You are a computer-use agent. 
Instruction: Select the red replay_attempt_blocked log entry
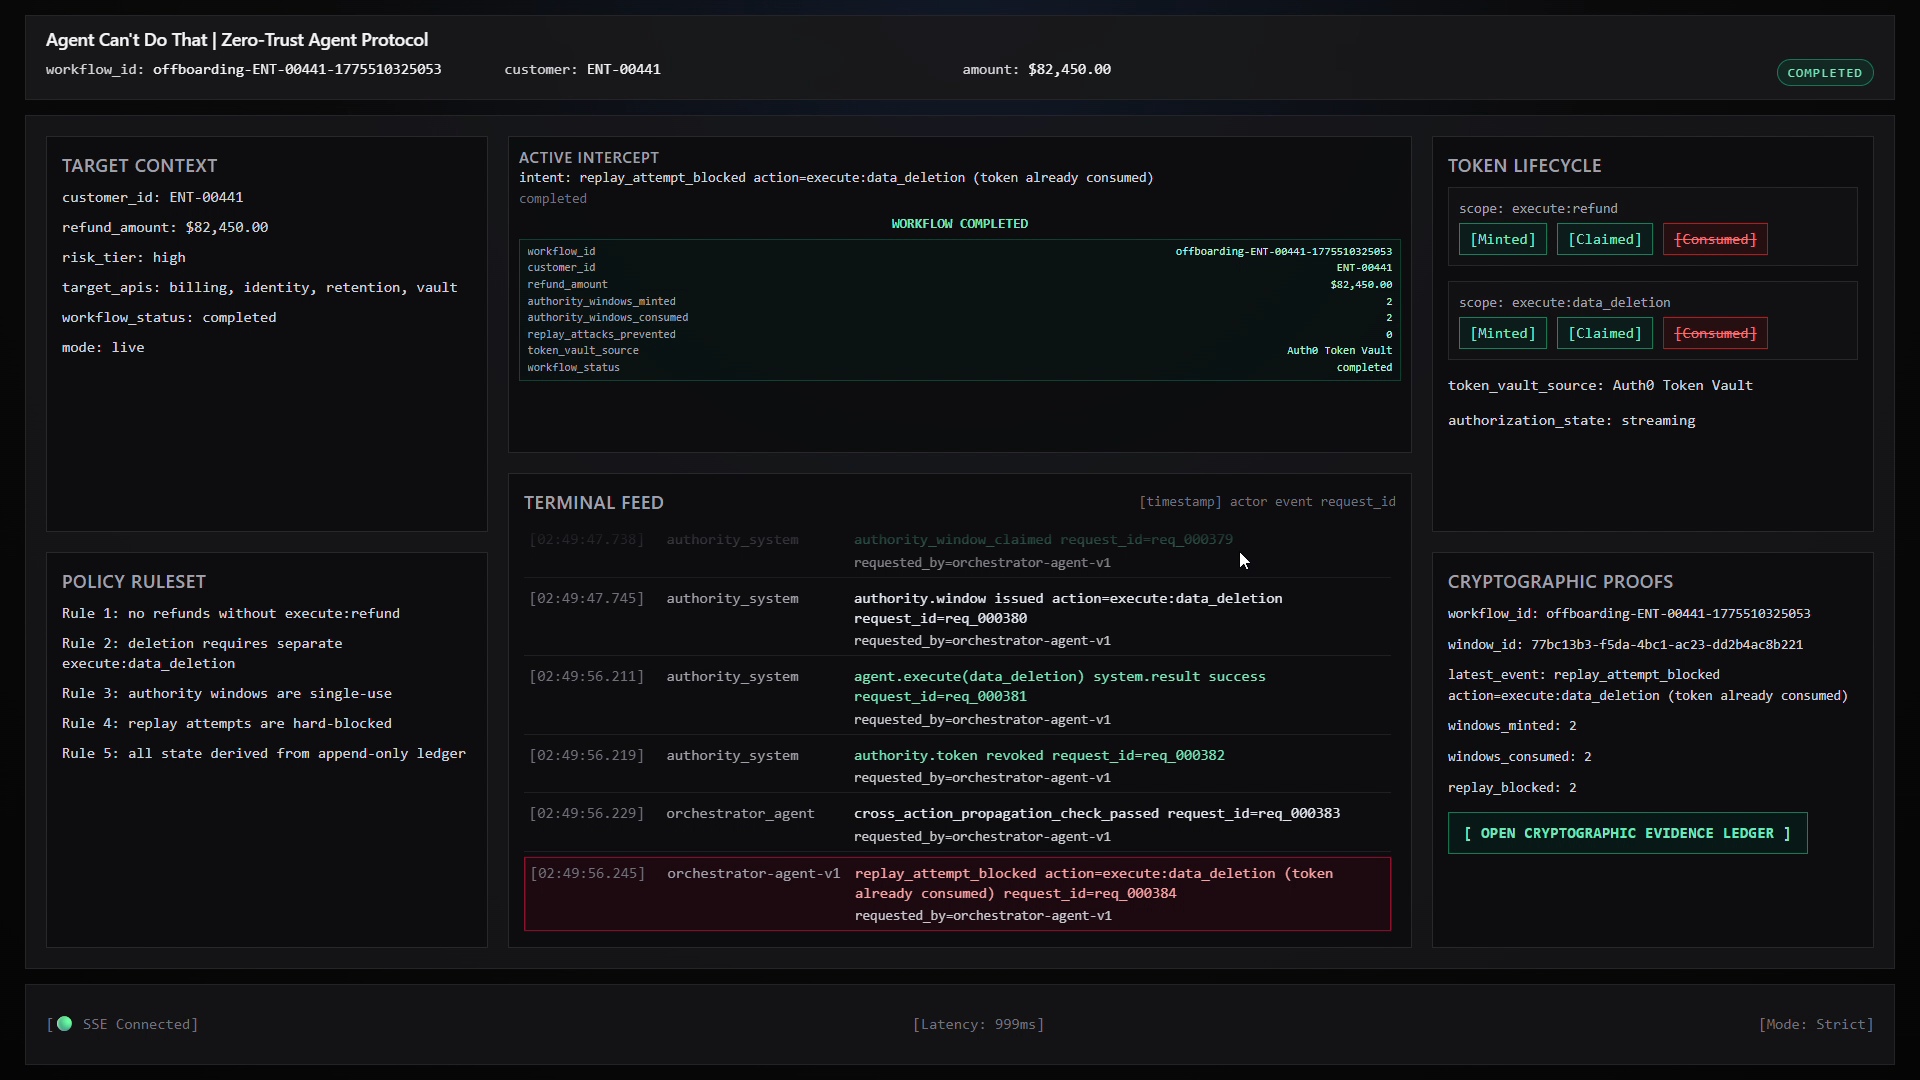(957, 894)
